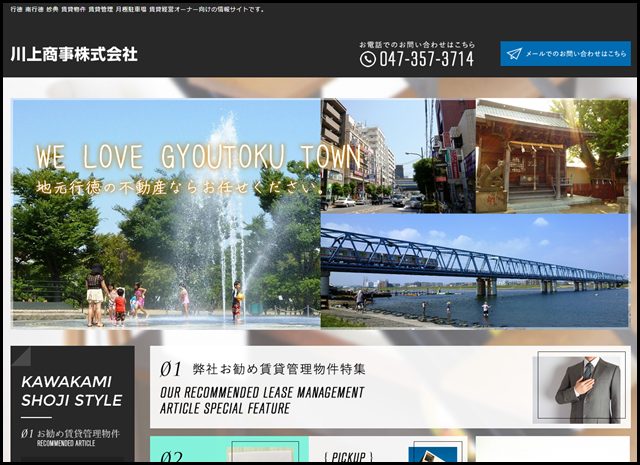Click the 川上商事株式会社 company logo
Screen dimensions: 640x465
coord(74,54)
